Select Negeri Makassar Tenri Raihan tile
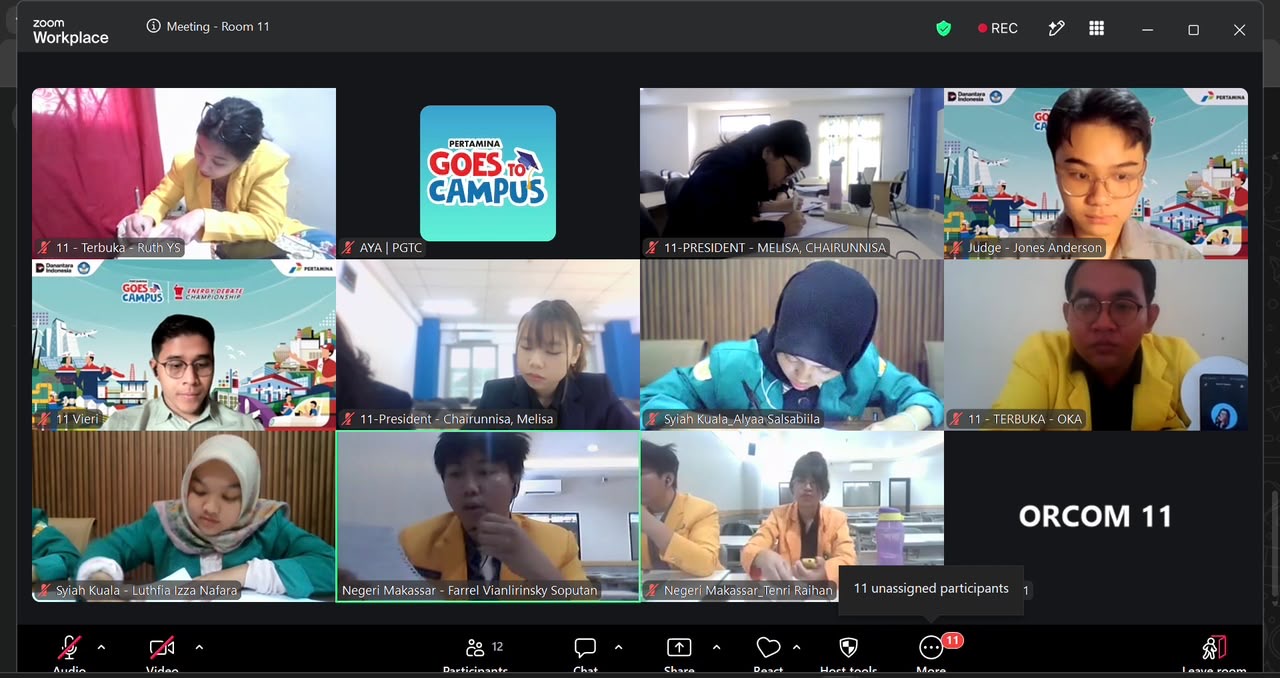The image size is (1280, 678). [792, 516]
